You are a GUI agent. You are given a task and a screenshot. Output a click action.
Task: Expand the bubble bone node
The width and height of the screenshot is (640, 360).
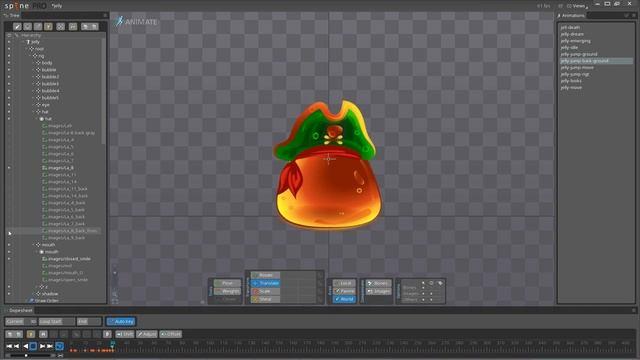click(34, 70)
